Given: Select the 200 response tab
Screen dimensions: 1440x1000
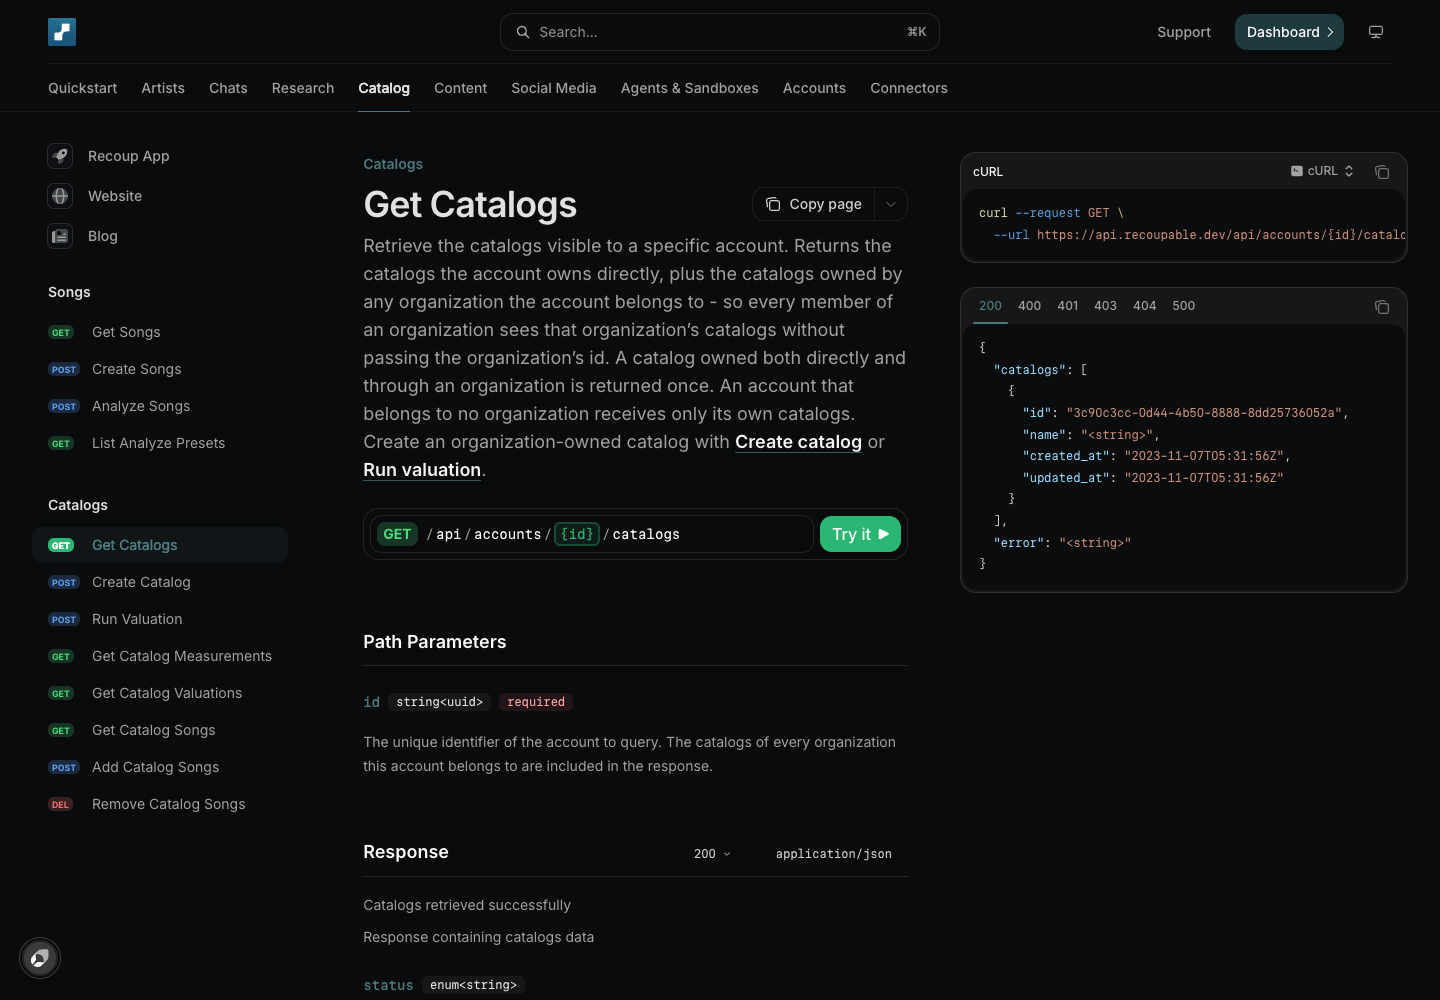Looking at the screenshot, I should click(x=990, y=306).
